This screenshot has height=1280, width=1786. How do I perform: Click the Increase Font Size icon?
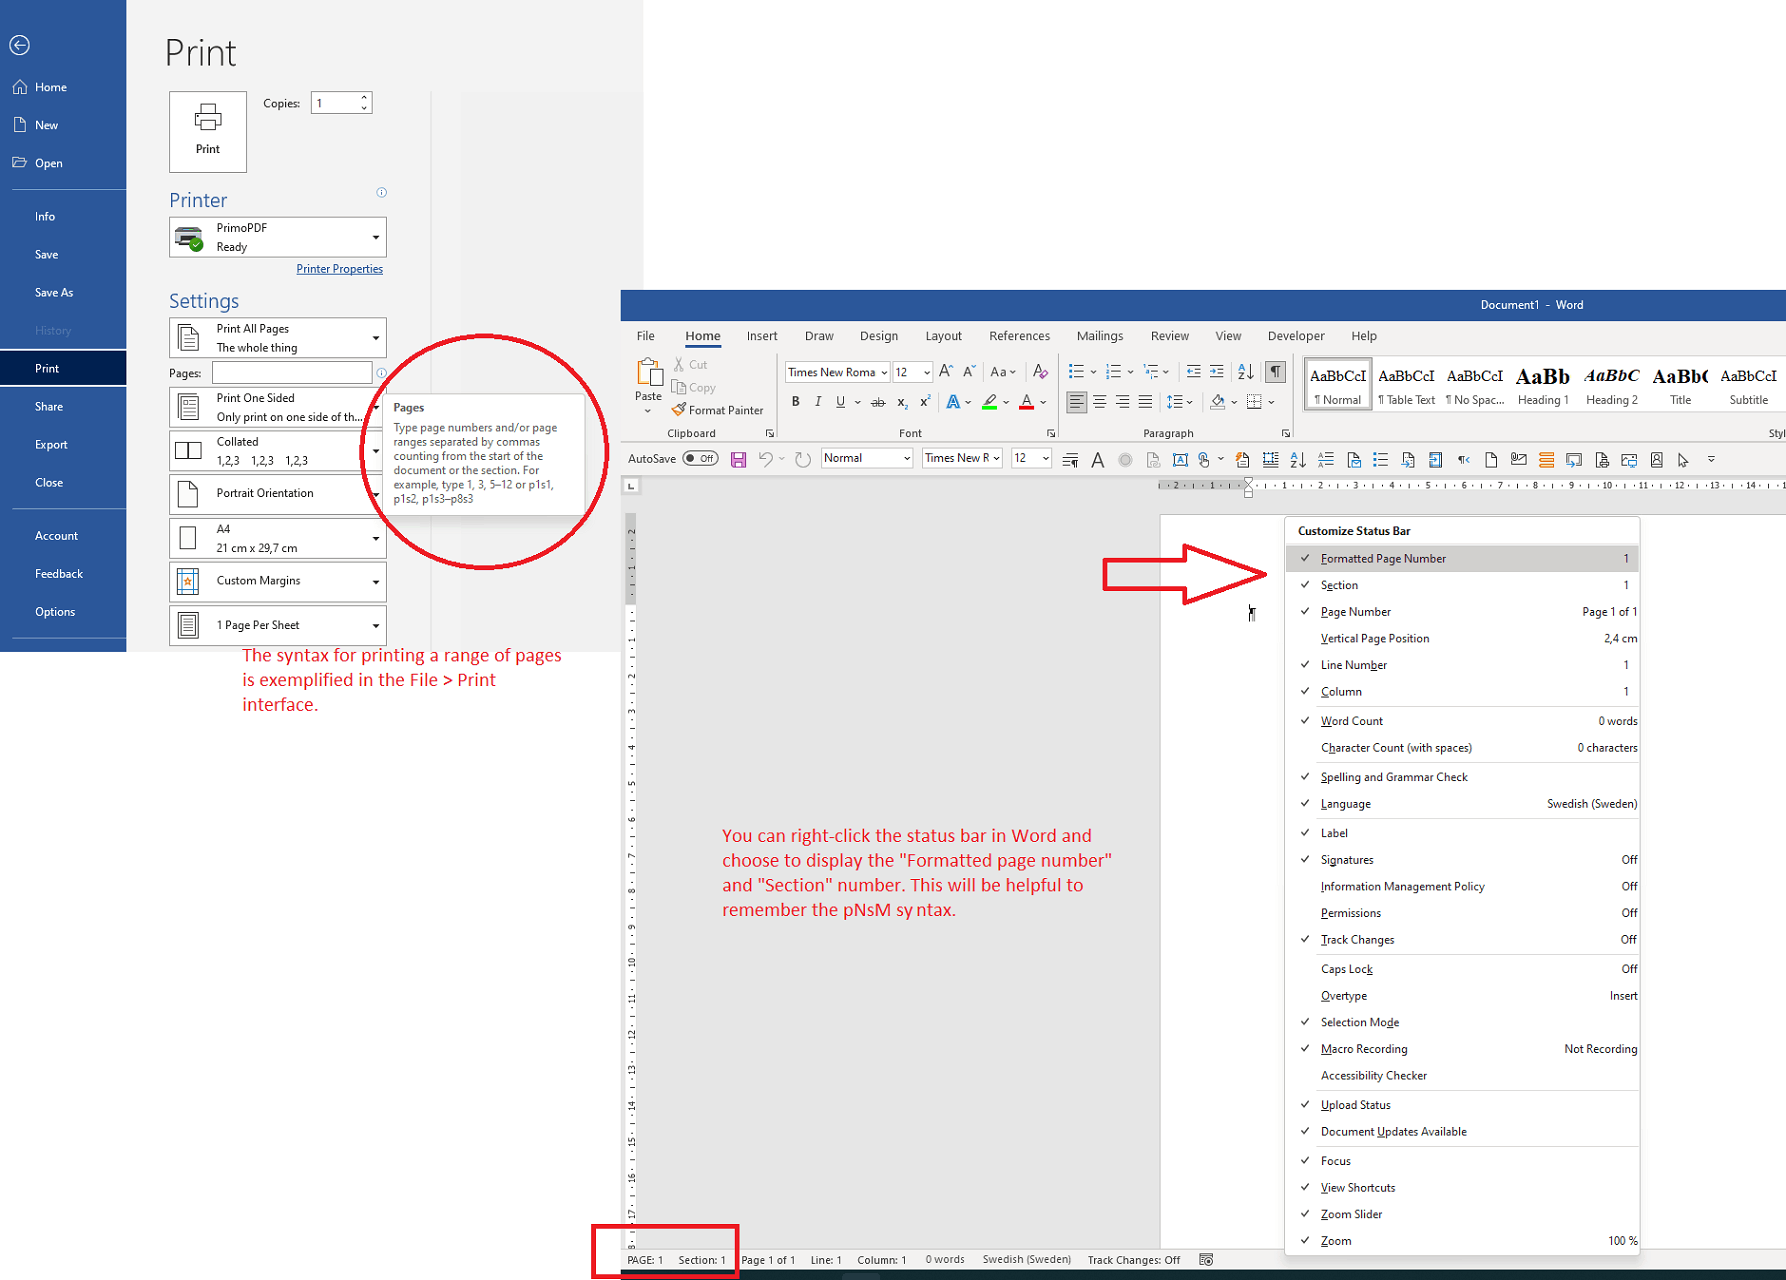click(x=946, y=372)
